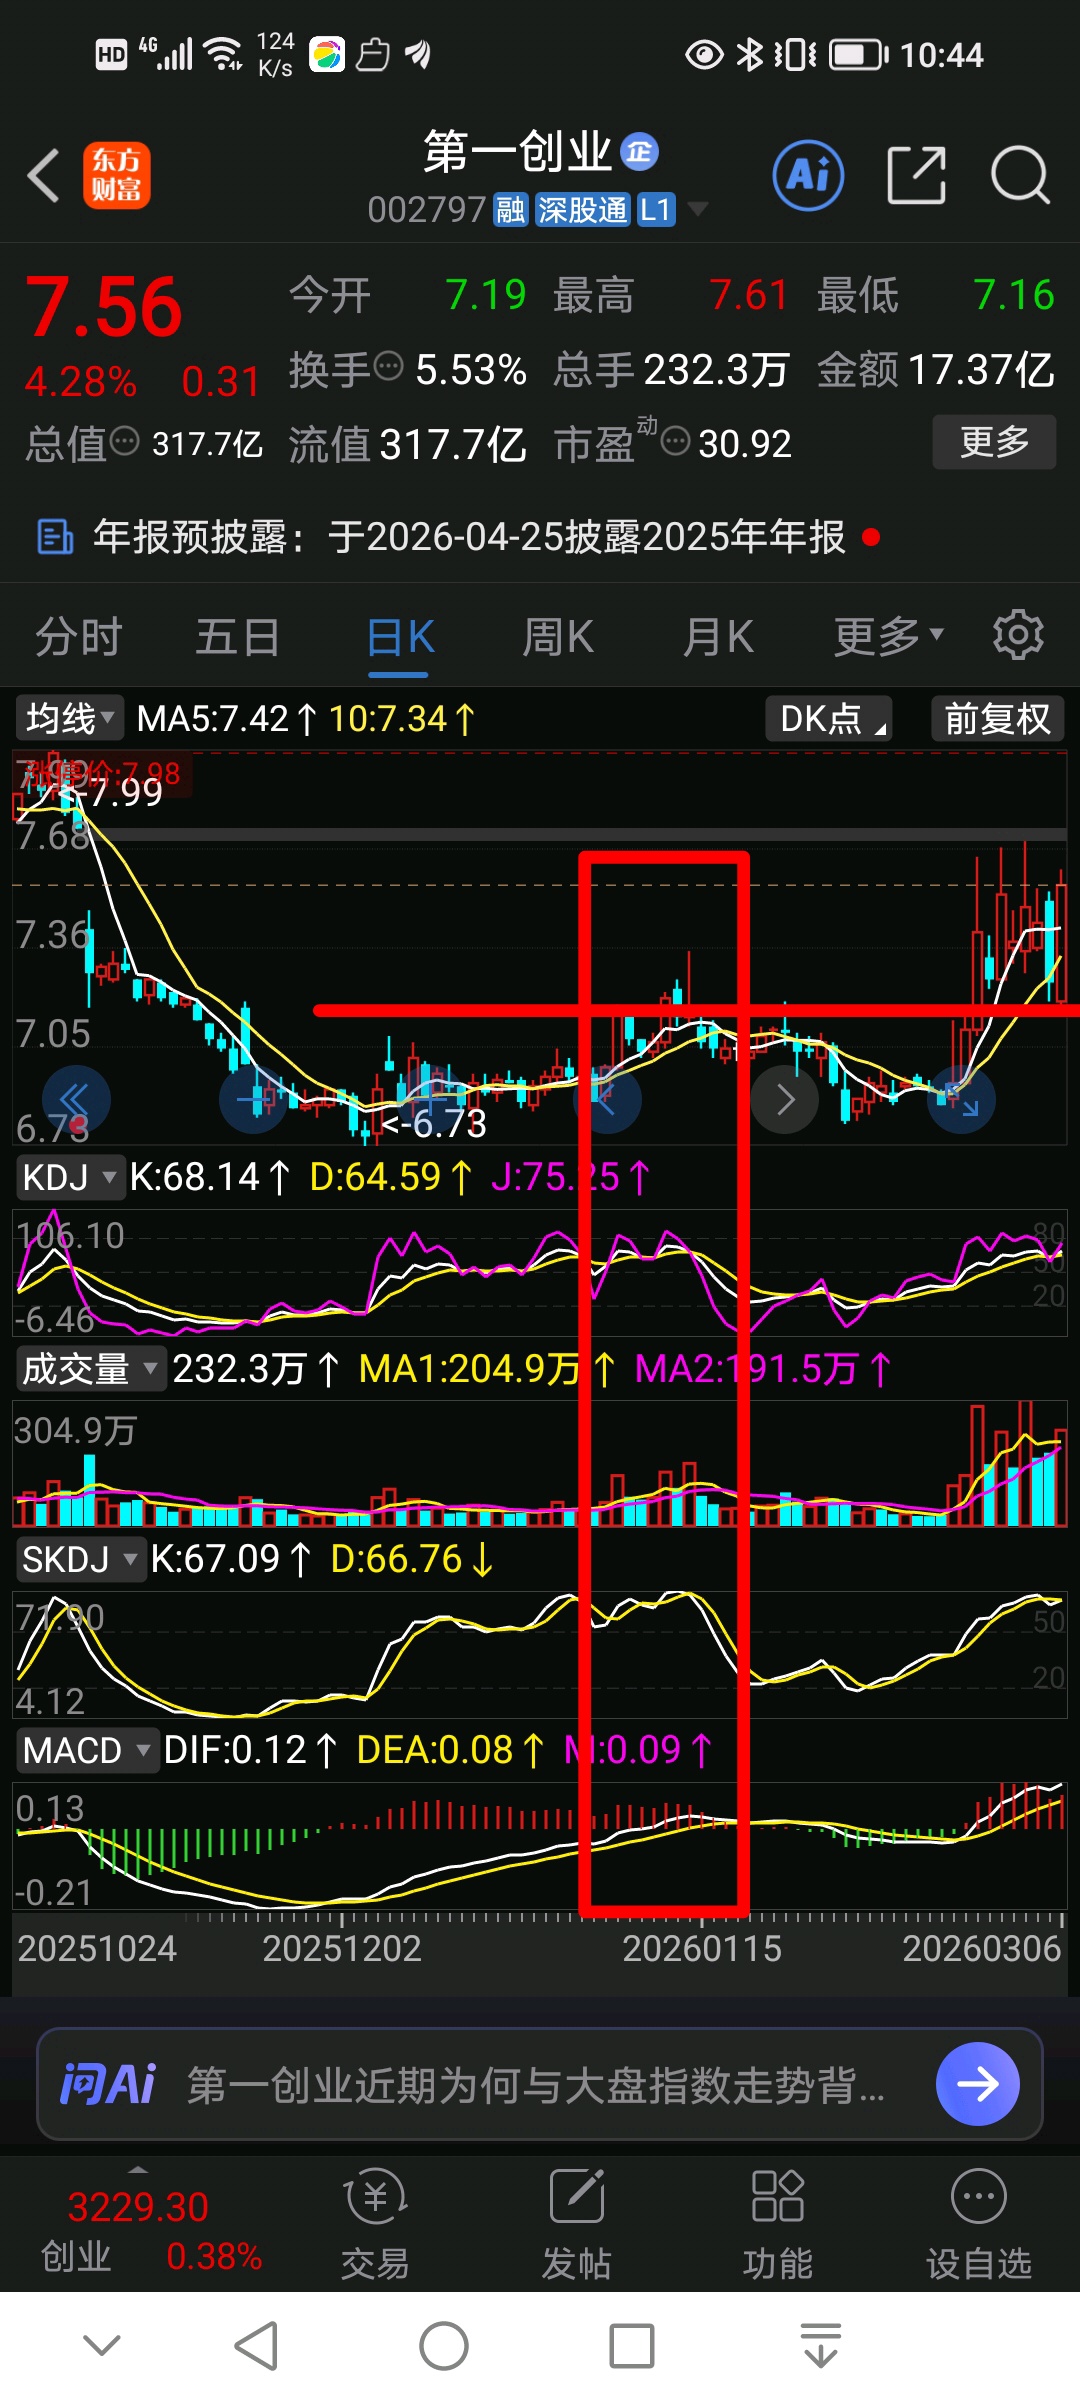
Task: Tap the 20260115 date axis label
Action: pos(702,1948)
